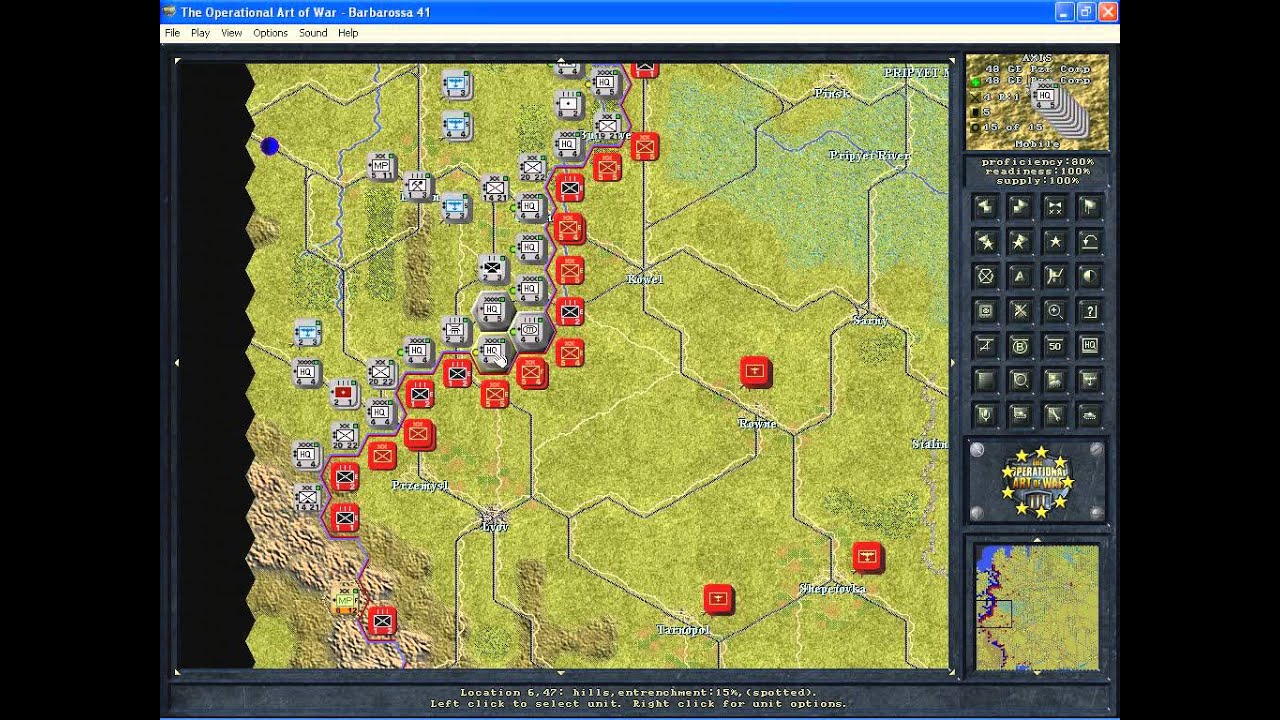Click the zoom magnifier with plus button
Image resolution: width=1280 pixels, height=720 pixels.
click(x=1055, y=311)
